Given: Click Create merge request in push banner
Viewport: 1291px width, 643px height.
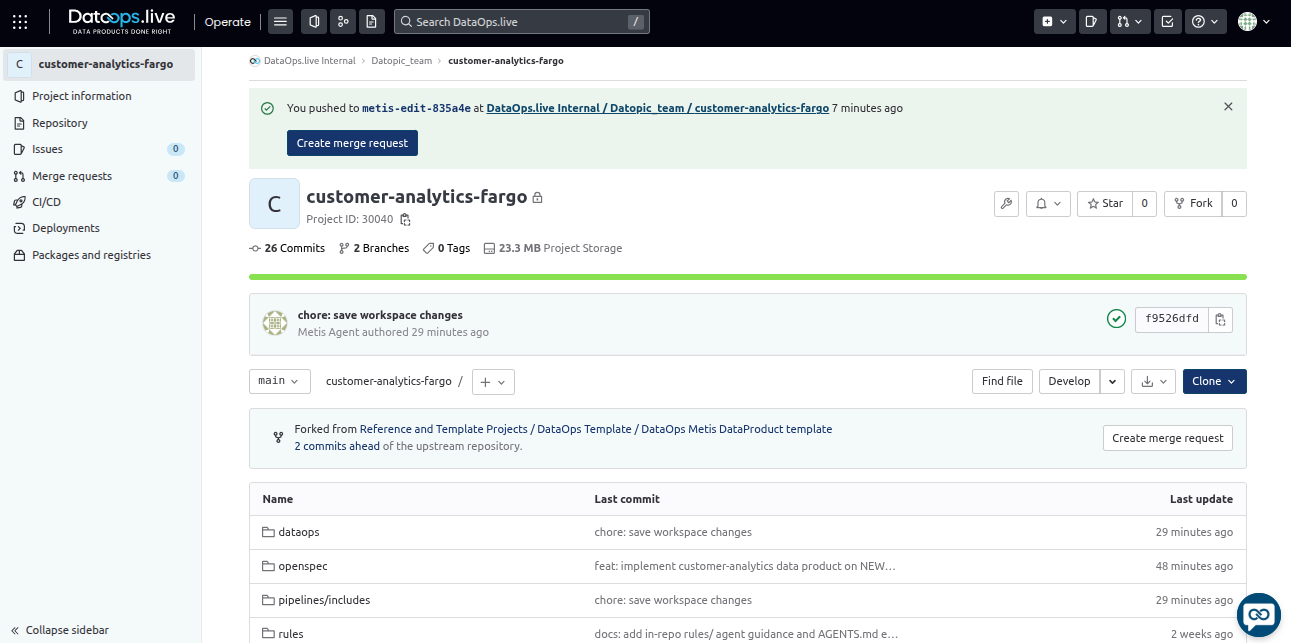Looking at the screenshot, I should (352, 143).
